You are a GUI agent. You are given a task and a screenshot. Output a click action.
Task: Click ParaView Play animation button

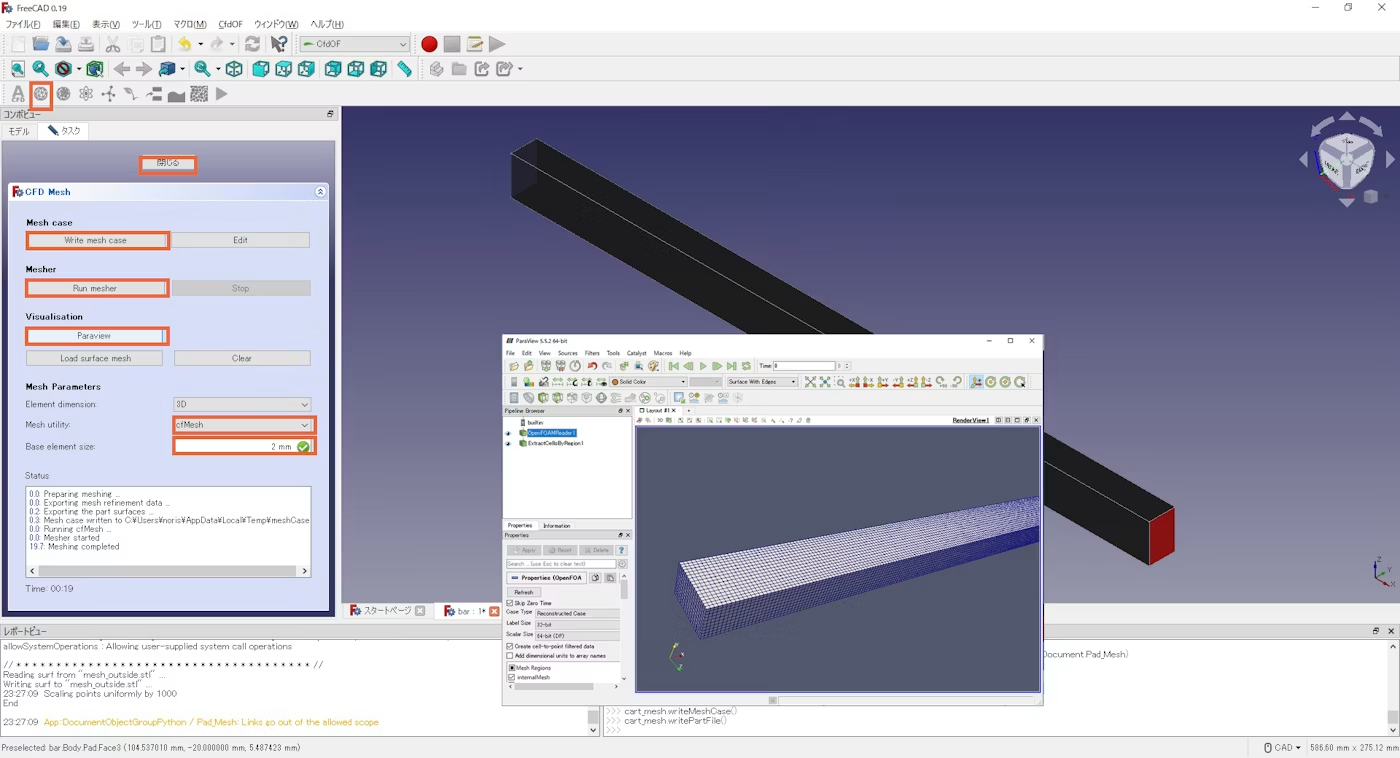pos(703,366)
